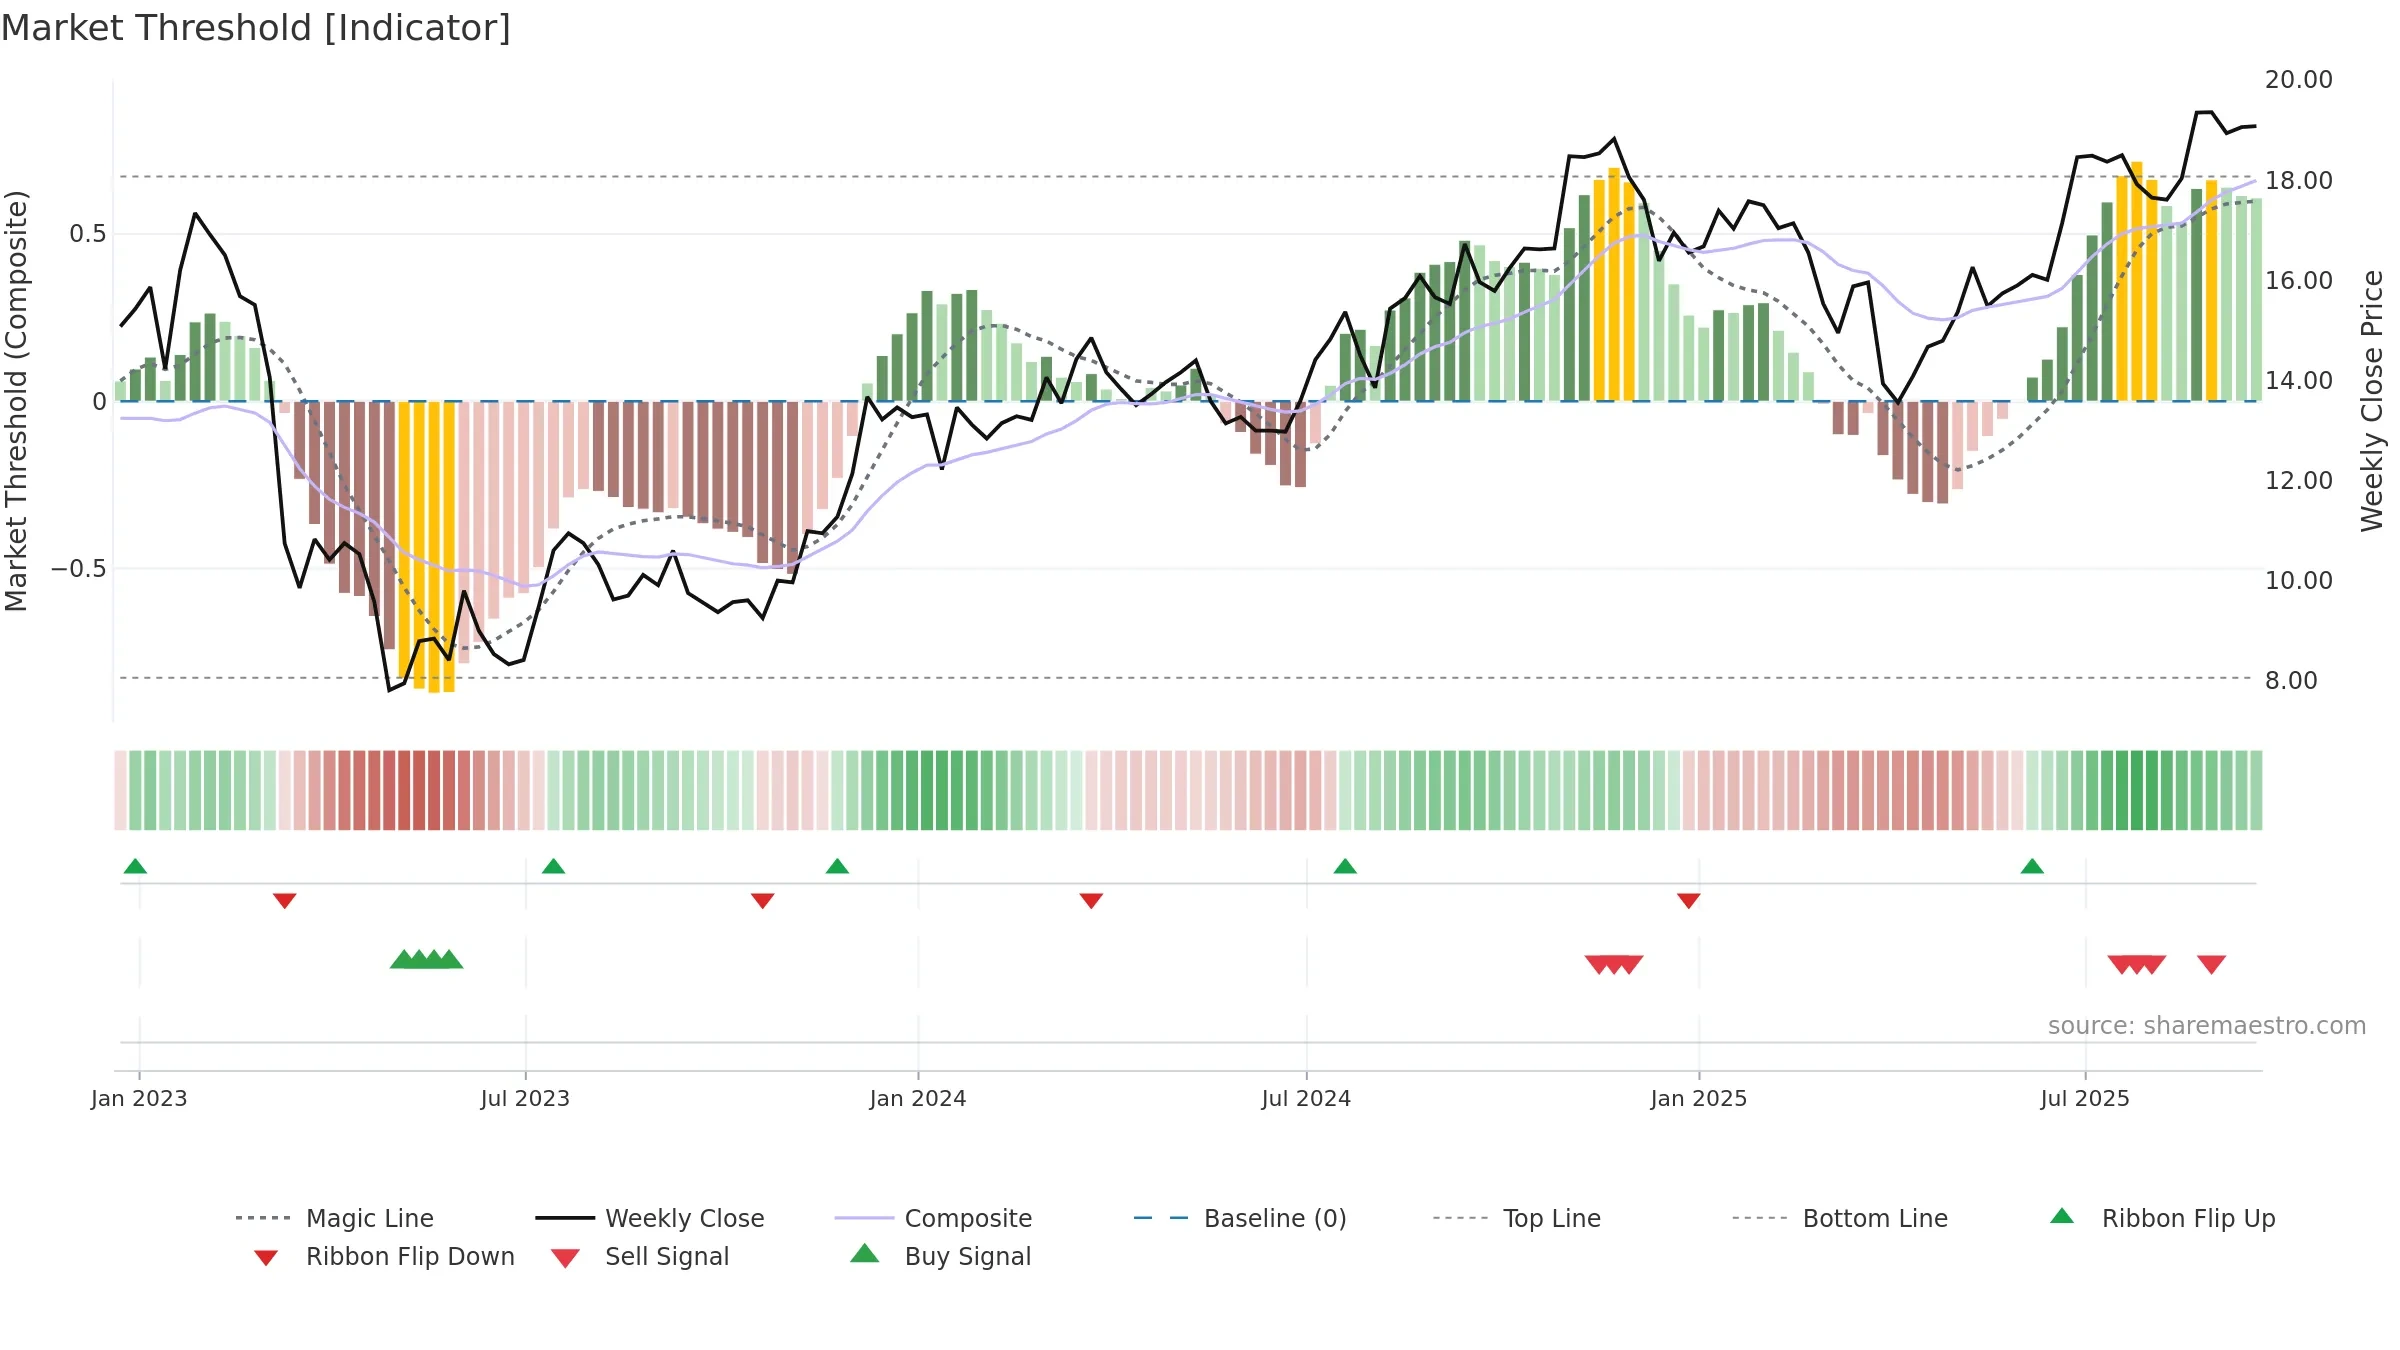The width and height of the screenshot is (2400, 1350).
Task: Toggle the Magic Line legend entry
Action: click(x=334, y=1218)
